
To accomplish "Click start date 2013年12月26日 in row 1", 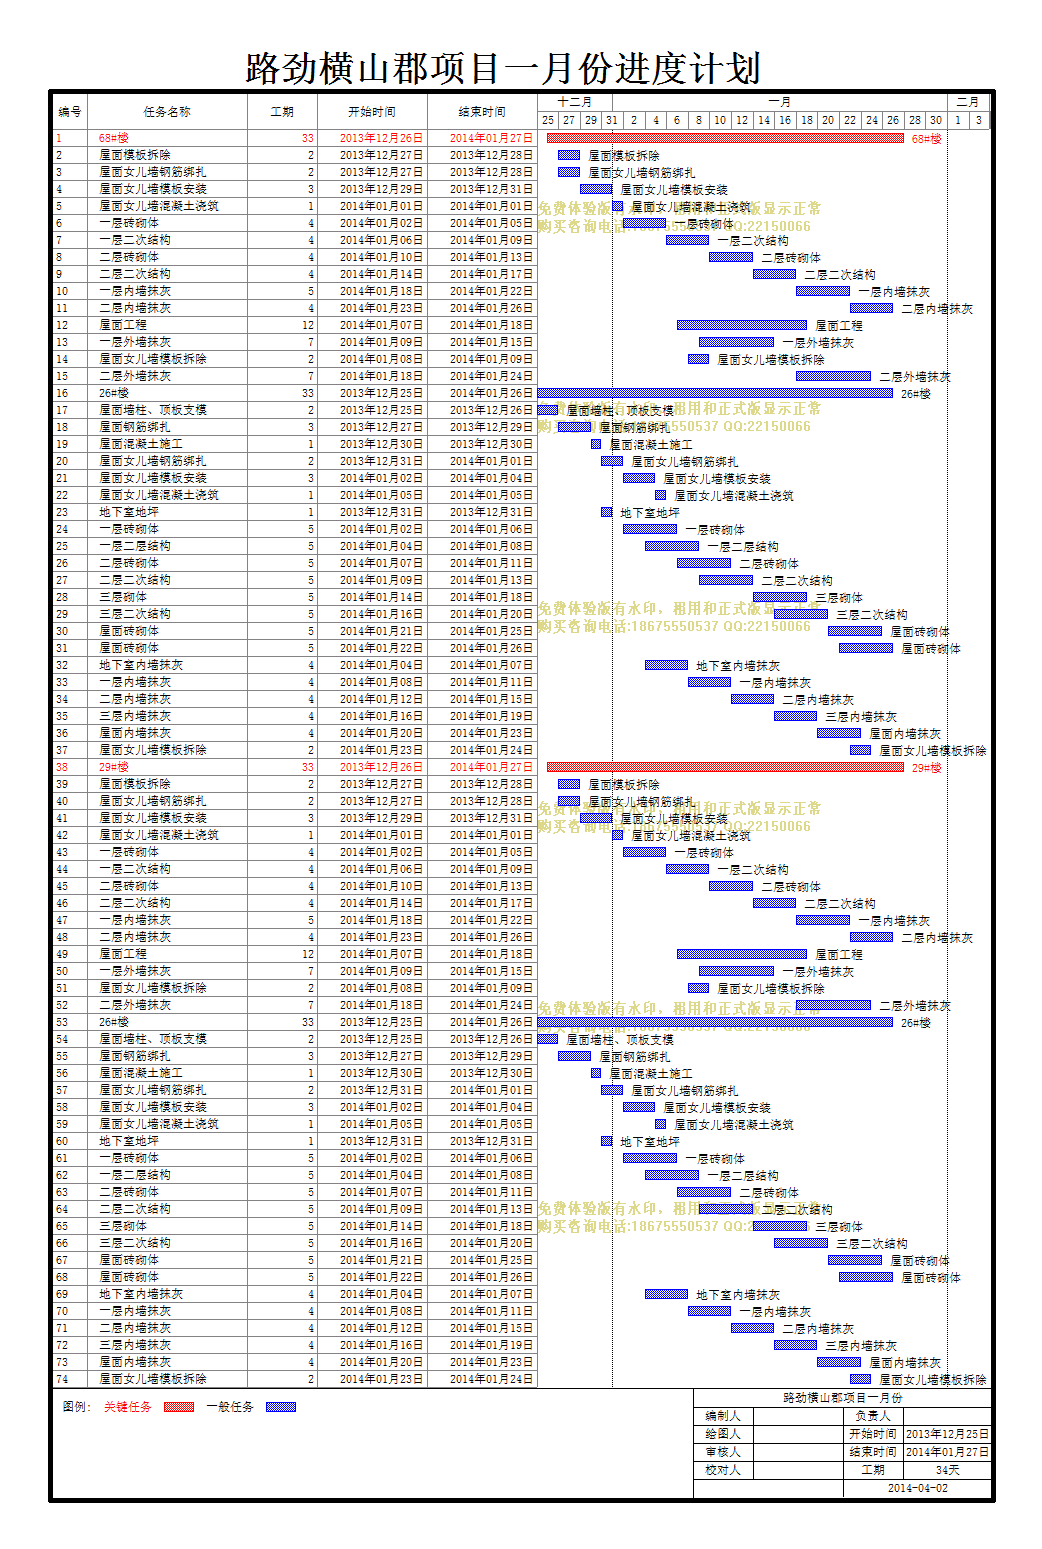I will coord(381,138).
